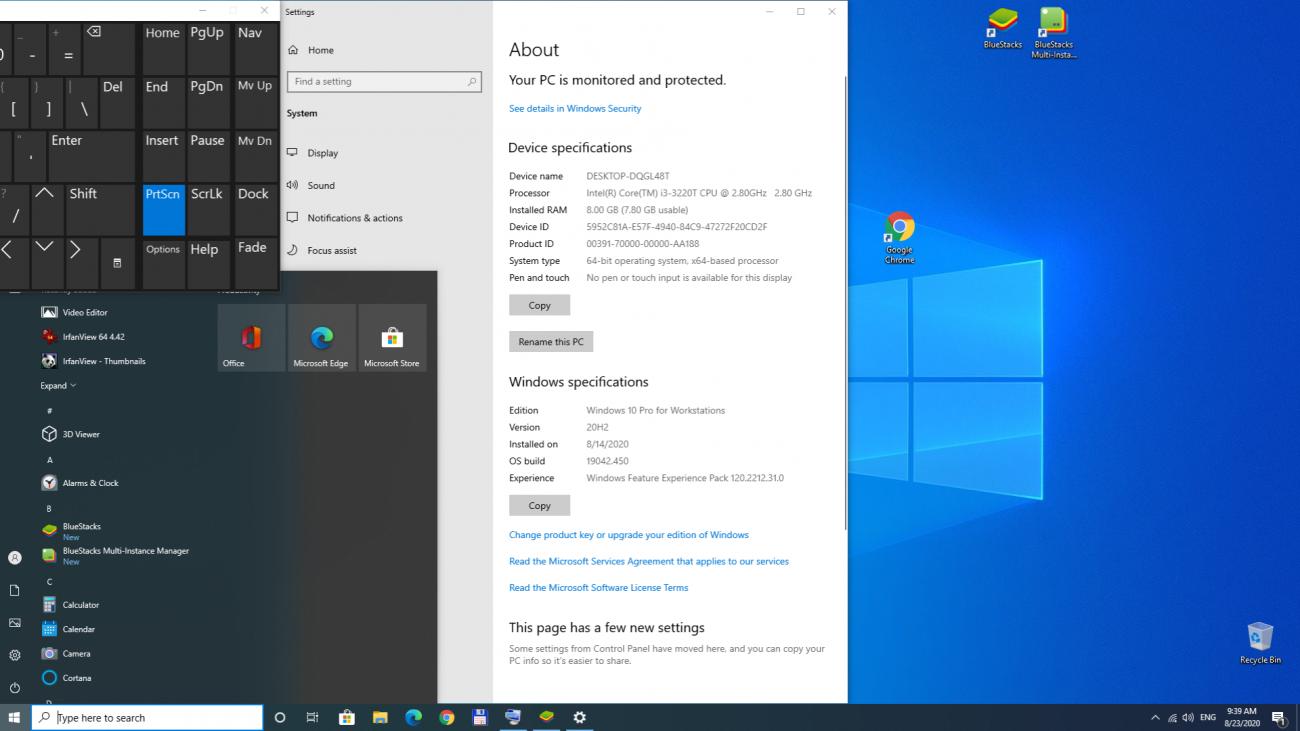Viewport: 1300px width, 731px height.
Task: Click PrtScn key on on-screen keyboard
Action: pos(164,210)
